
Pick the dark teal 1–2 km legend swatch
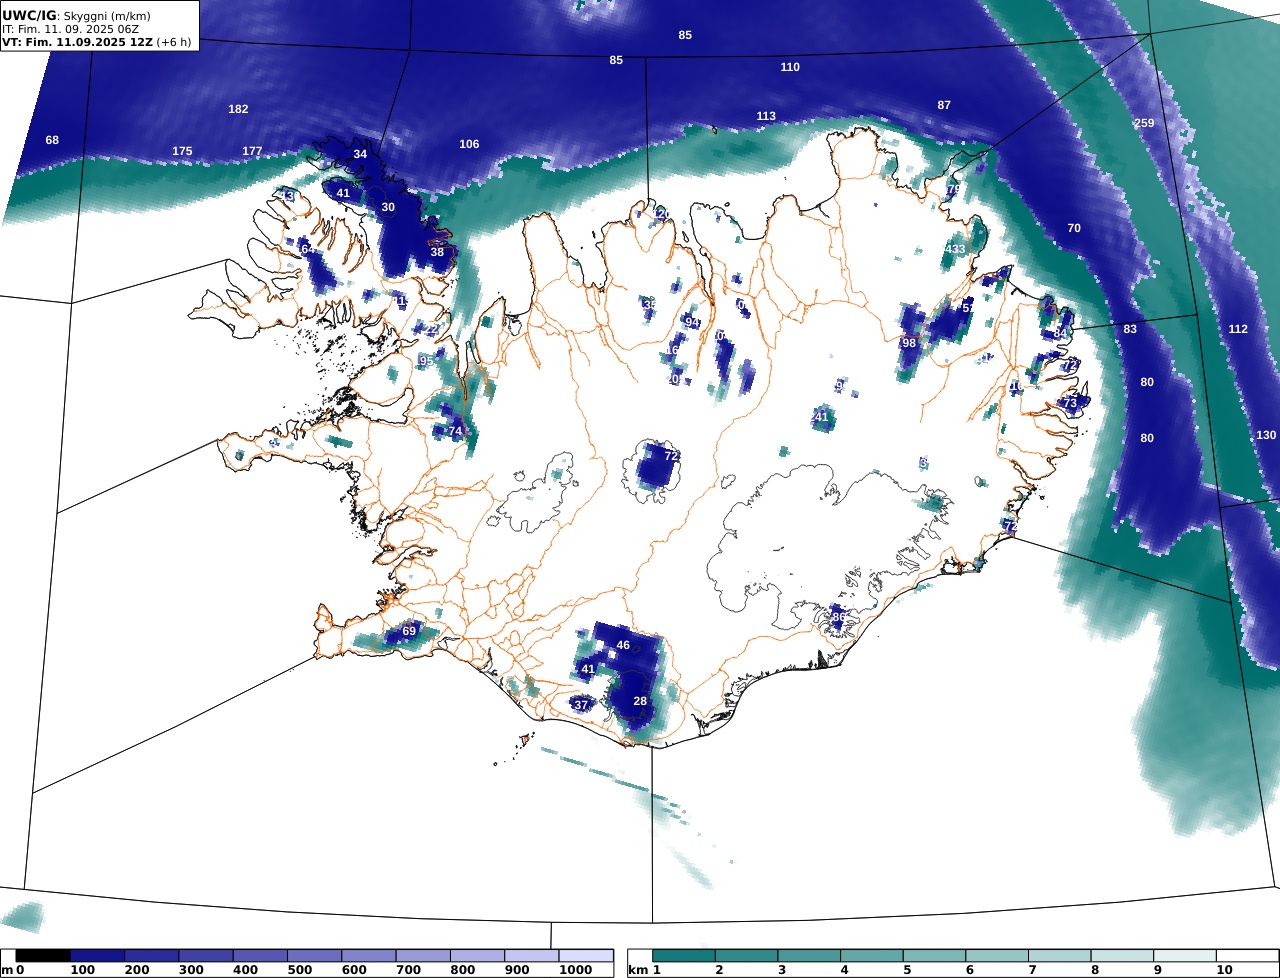[684, 956]
